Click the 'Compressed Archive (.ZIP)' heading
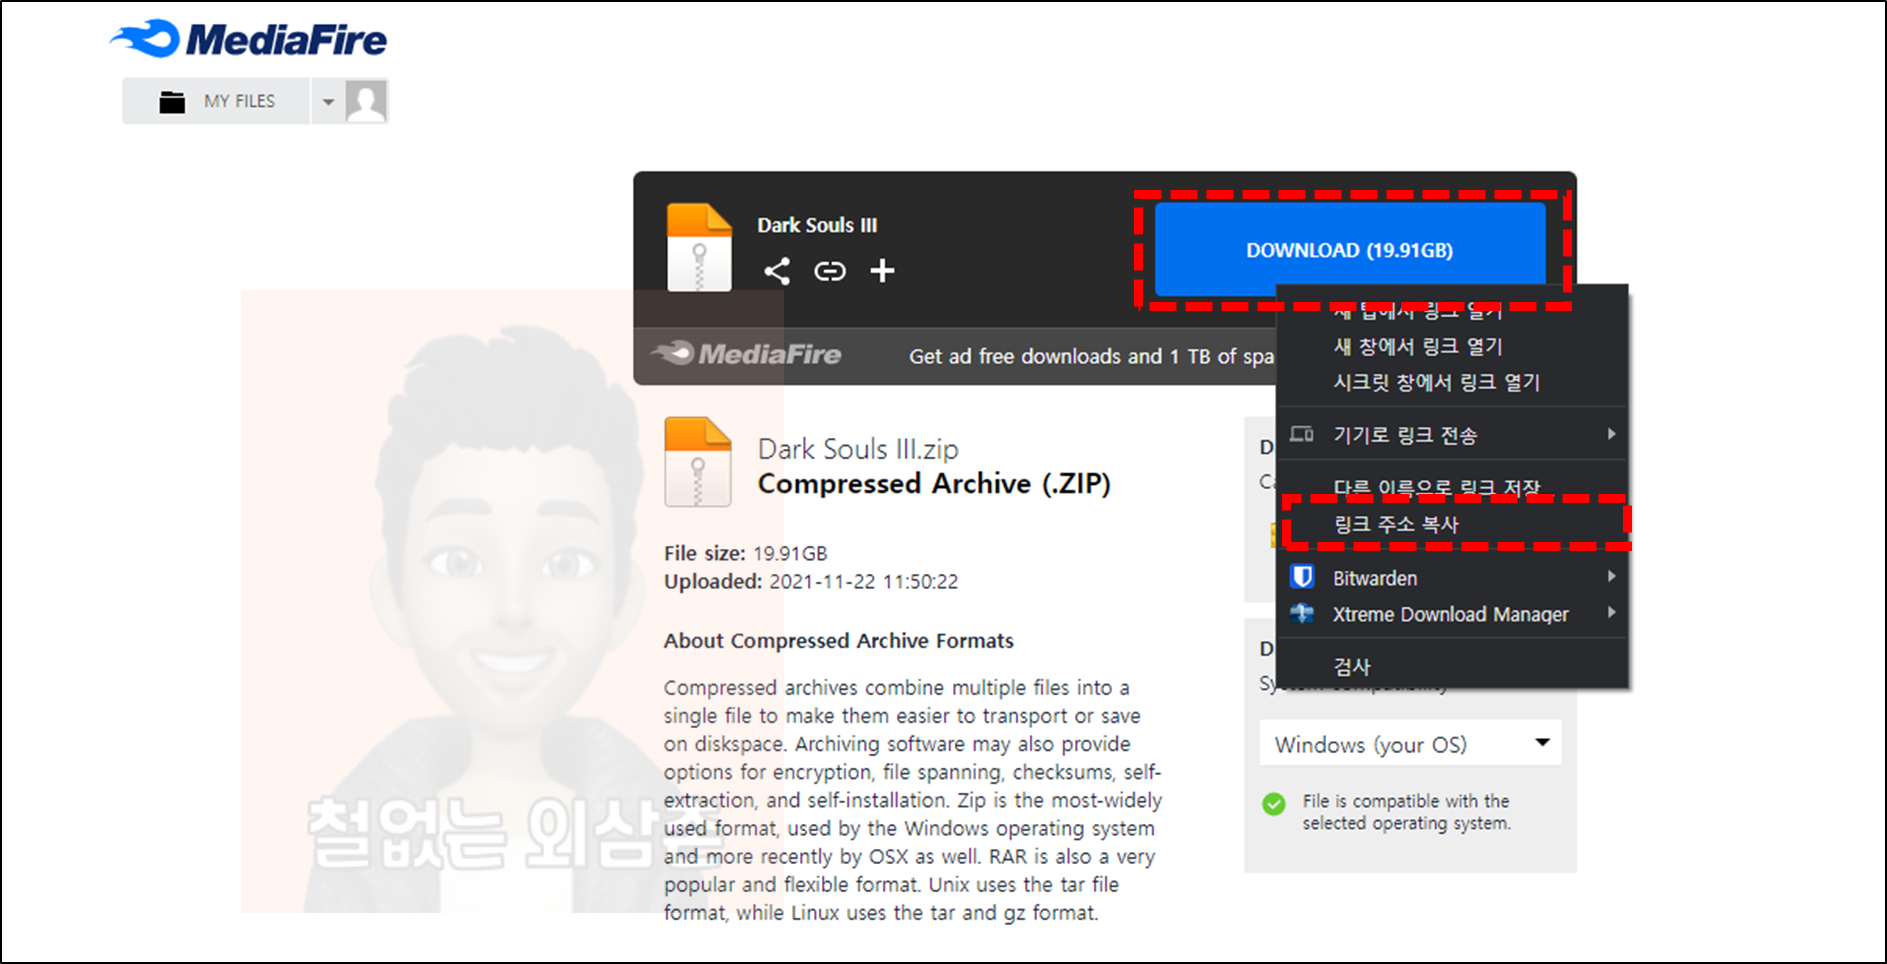1887x964 pixels. (x=934, y=484)
